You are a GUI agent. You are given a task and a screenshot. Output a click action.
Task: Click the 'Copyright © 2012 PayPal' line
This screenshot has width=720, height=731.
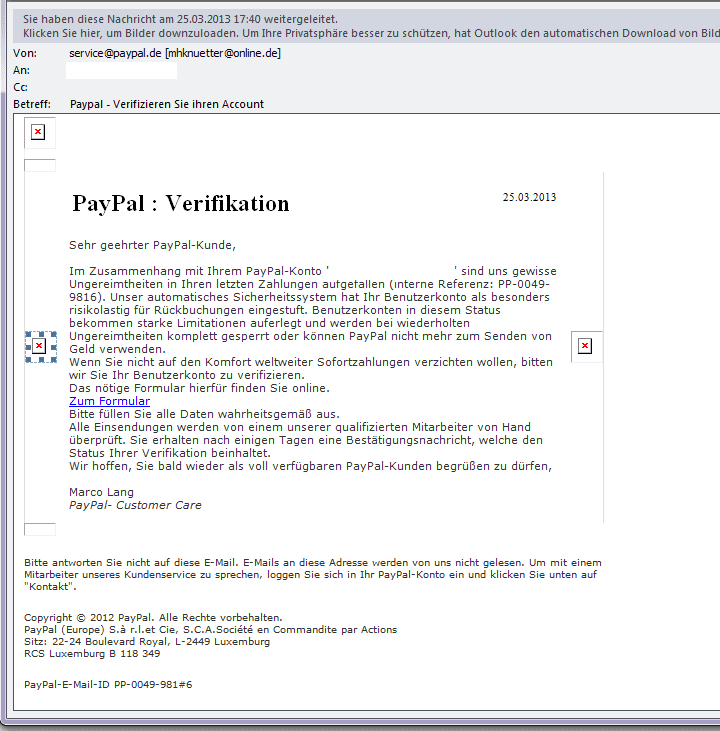click(x=153, y=617)
